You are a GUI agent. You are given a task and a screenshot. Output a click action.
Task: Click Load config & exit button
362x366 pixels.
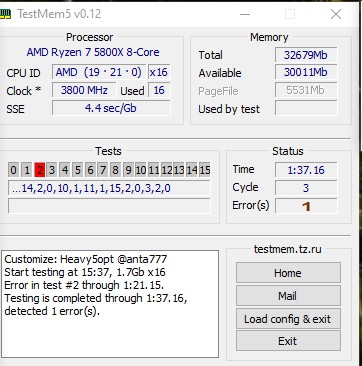[x=288, y=319]
